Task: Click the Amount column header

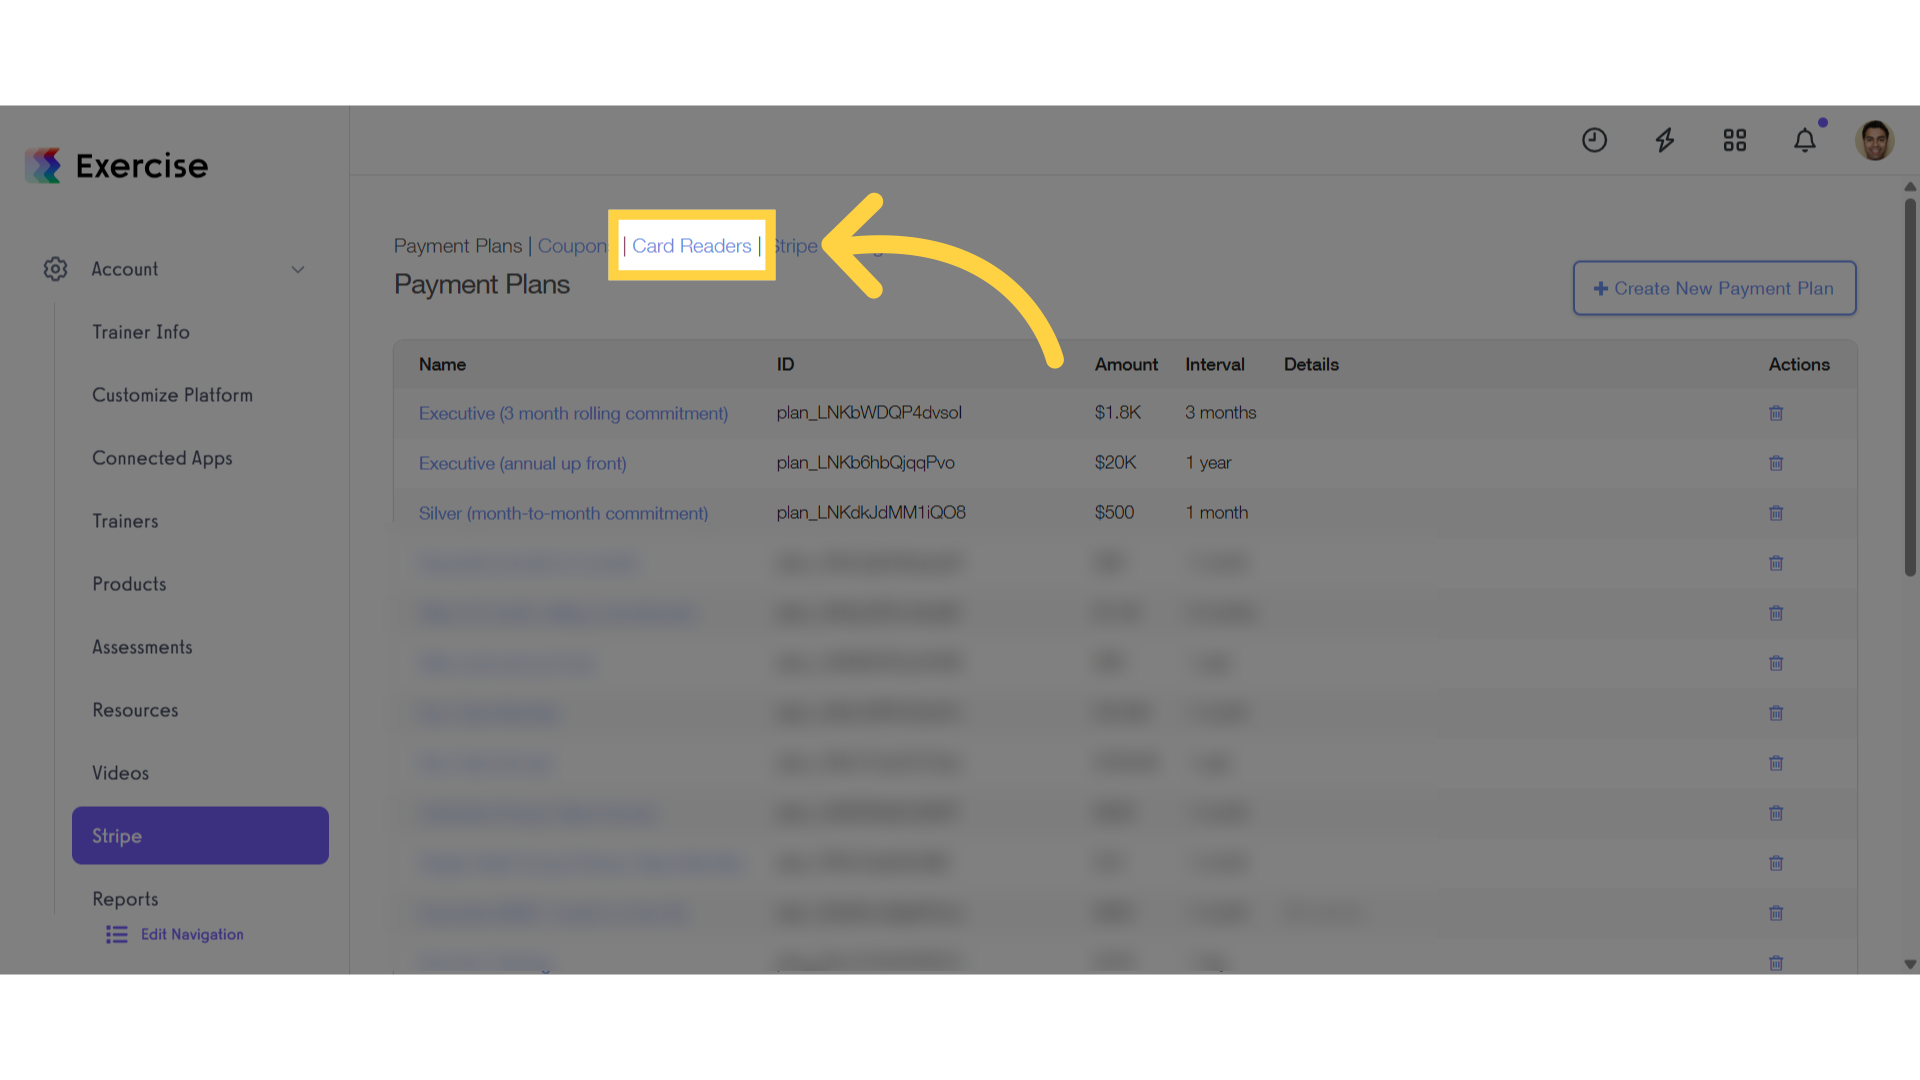Action: pos(1126,365)
